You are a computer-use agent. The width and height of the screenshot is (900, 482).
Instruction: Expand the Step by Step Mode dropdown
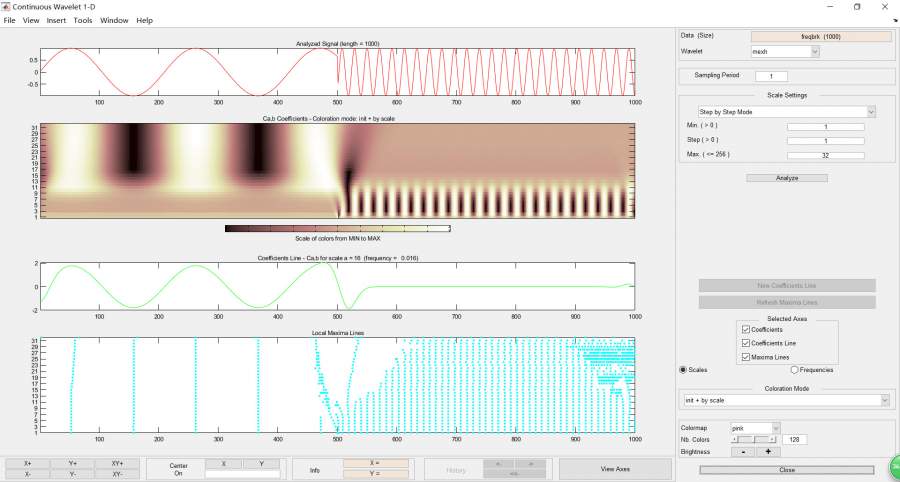click(786, 112)
